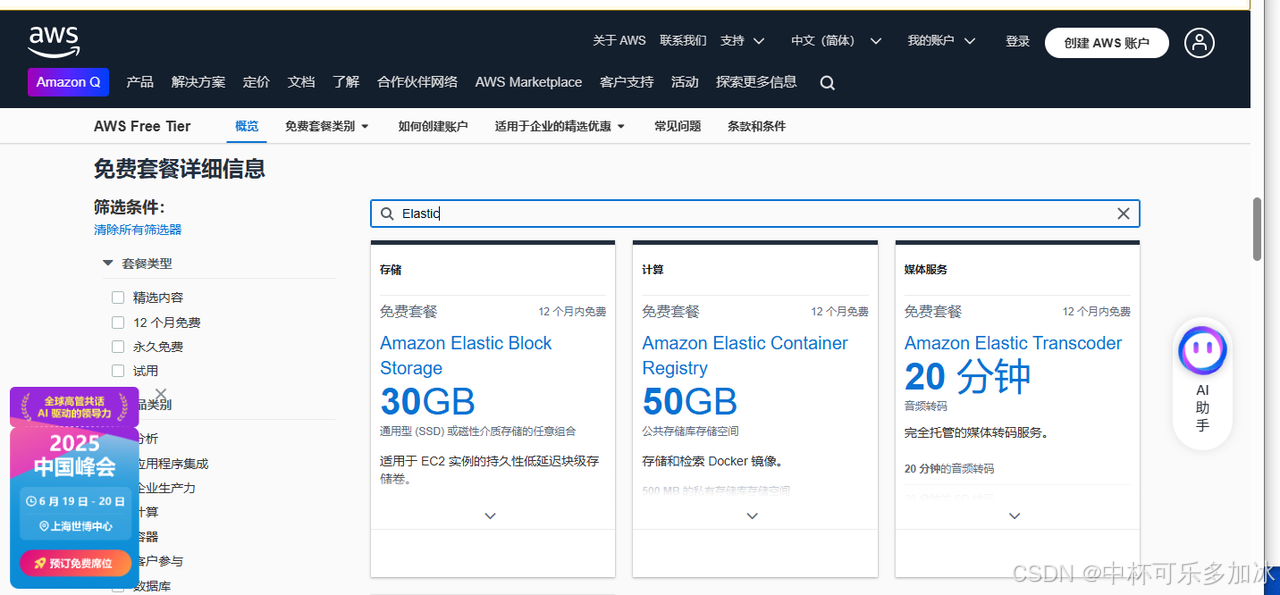Image resolution: width=1280 pixels, height=595 pixels.
Task: Click the AWS logo
Action: [54, 41]
